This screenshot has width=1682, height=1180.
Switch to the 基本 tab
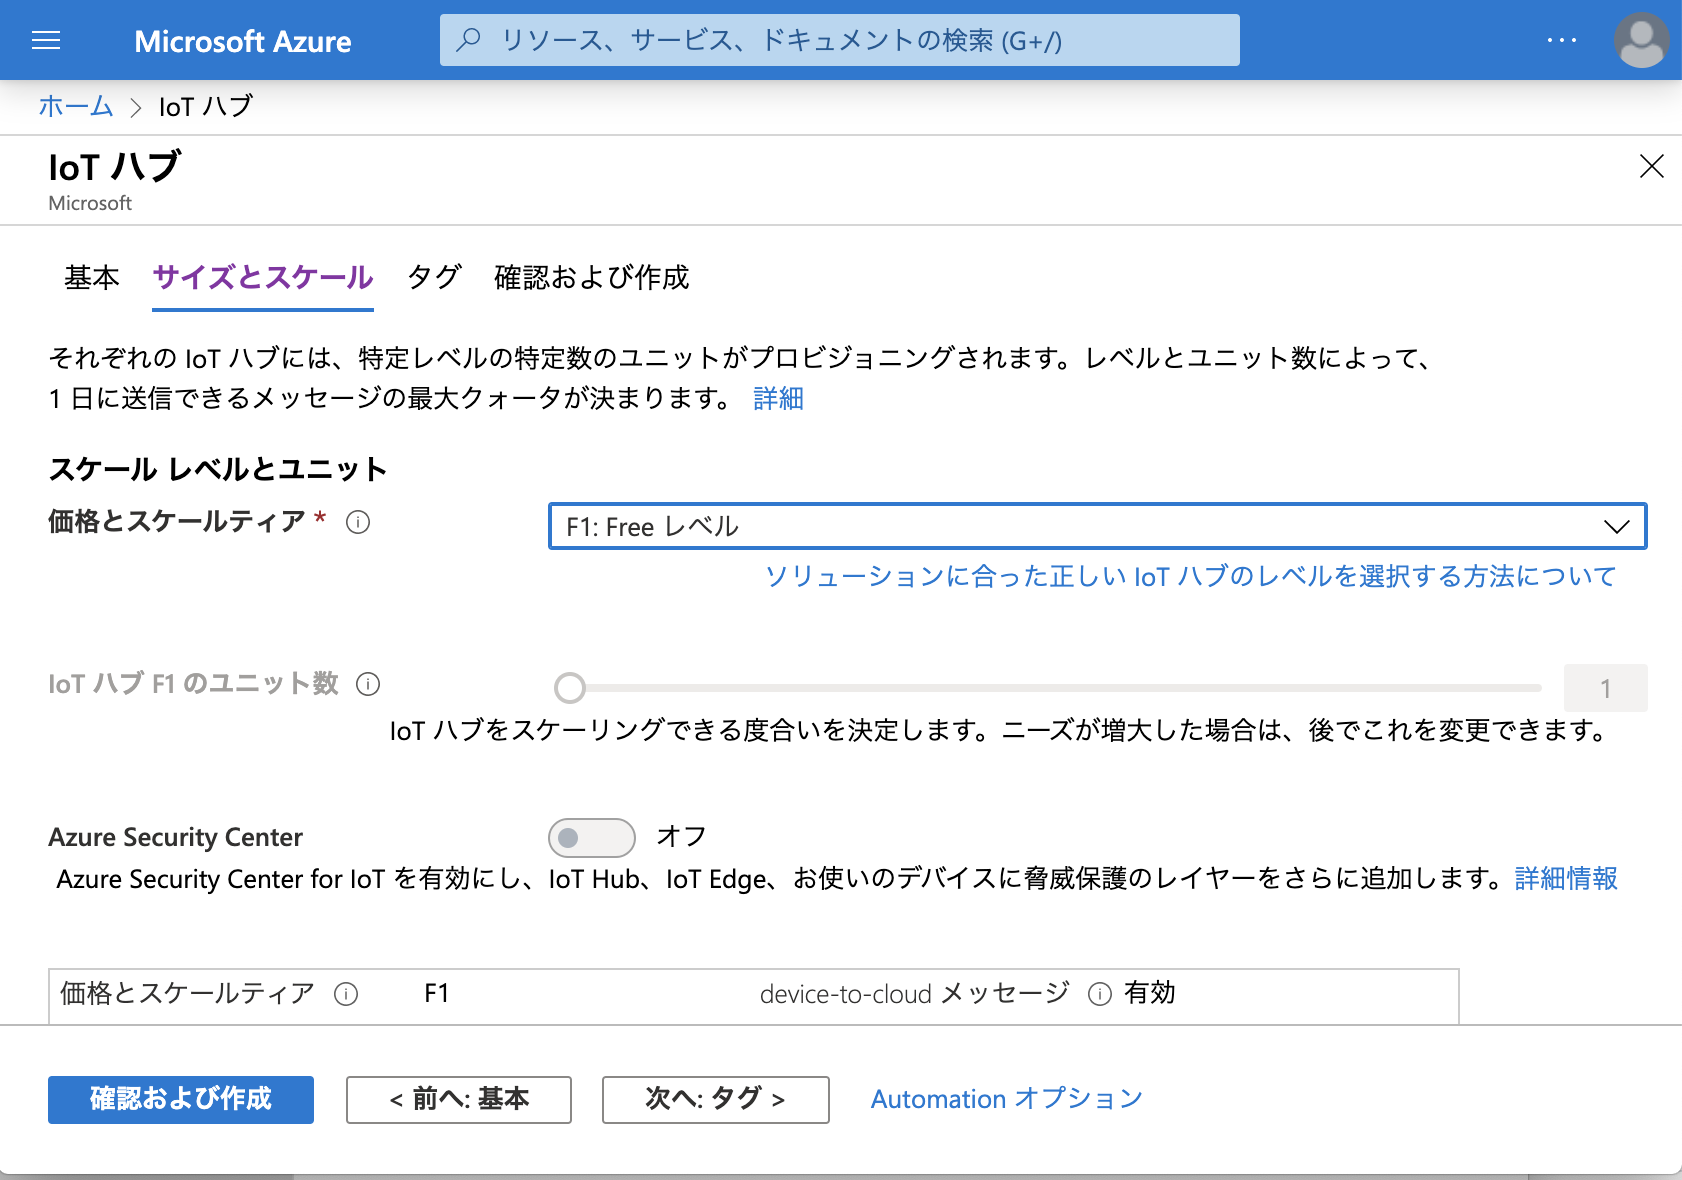pyautogui.click(x=92, y=277)
